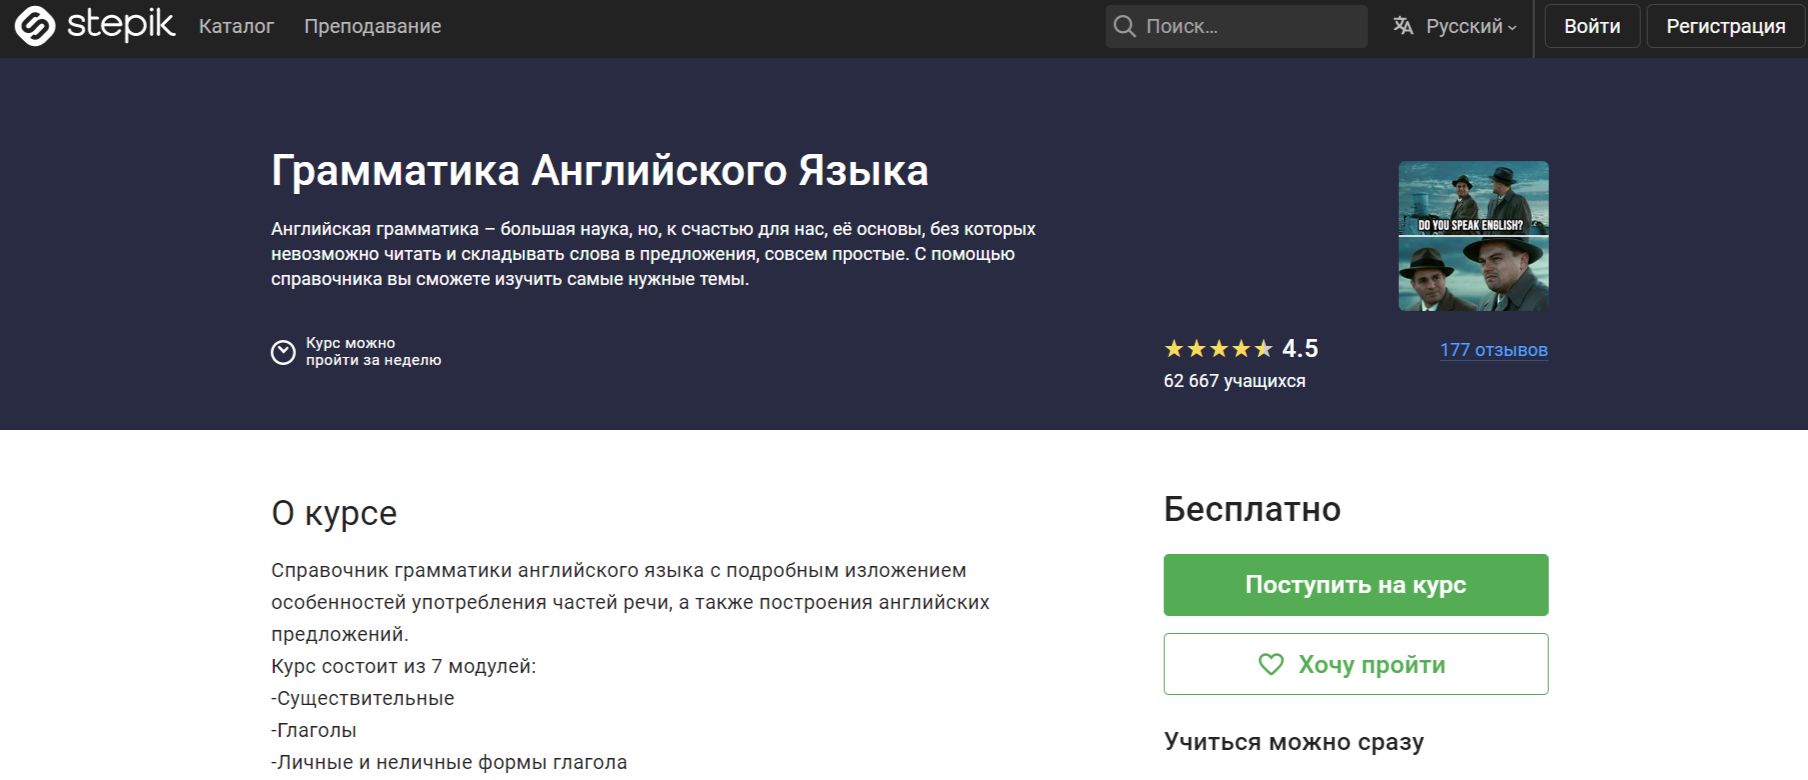Viewport: 1808px width, 780px height.
Task: Click the 4.5 rating value
Action: click(x=1300, y=349)
